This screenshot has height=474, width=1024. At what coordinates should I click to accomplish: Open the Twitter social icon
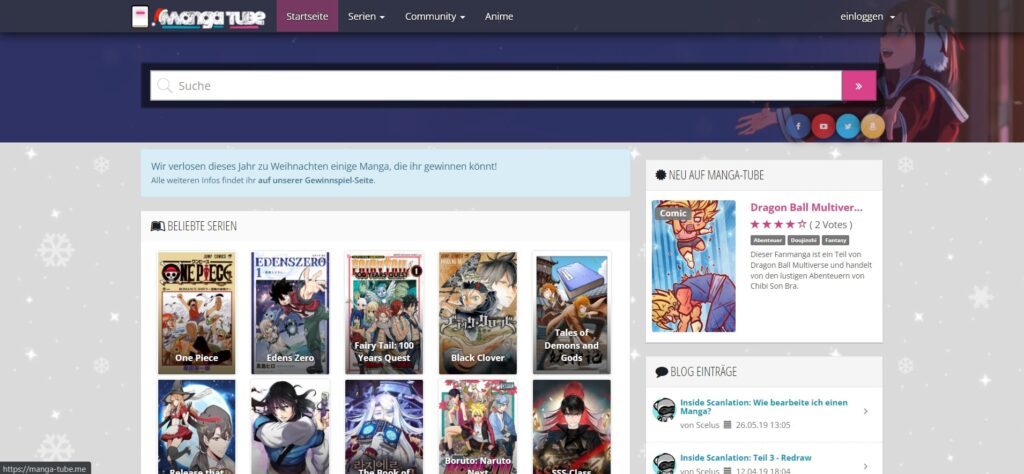point(848,126)
